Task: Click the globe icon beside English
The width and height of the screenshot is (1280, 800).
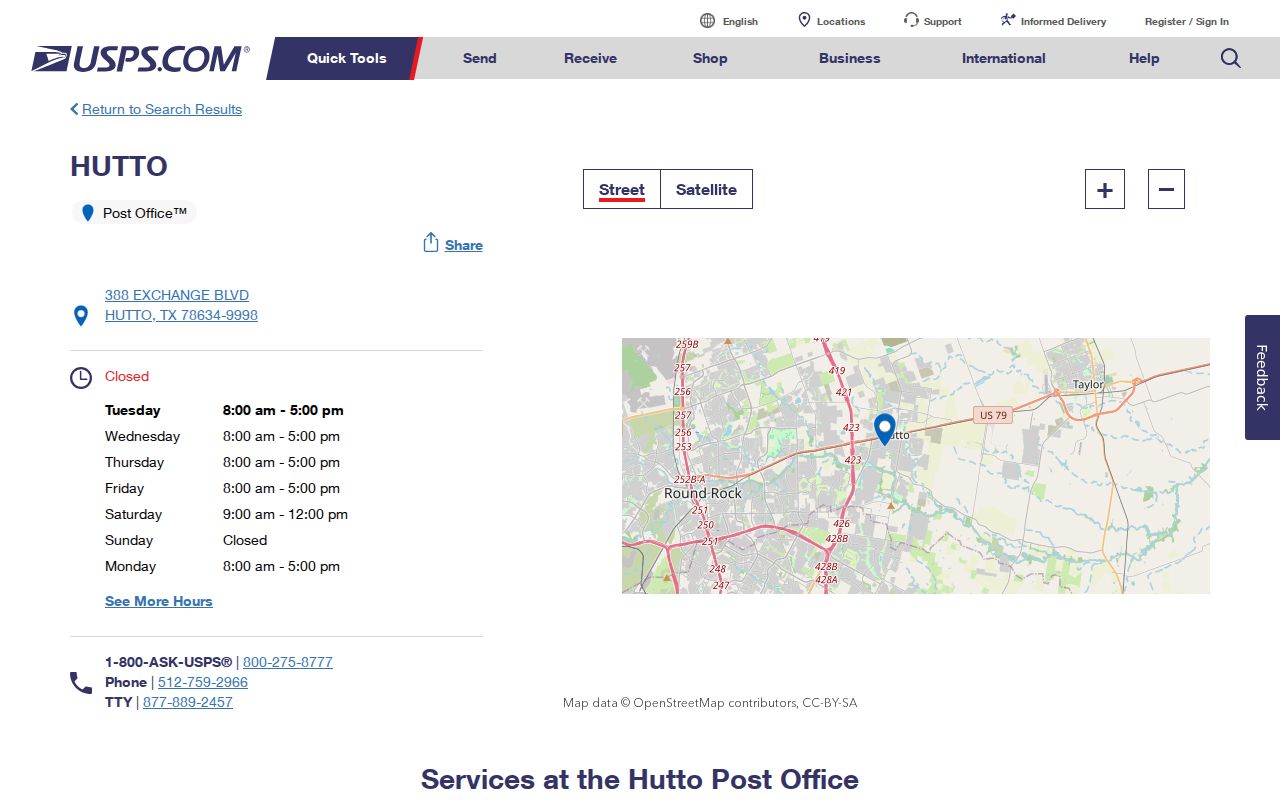Action: tap(707, 21)
